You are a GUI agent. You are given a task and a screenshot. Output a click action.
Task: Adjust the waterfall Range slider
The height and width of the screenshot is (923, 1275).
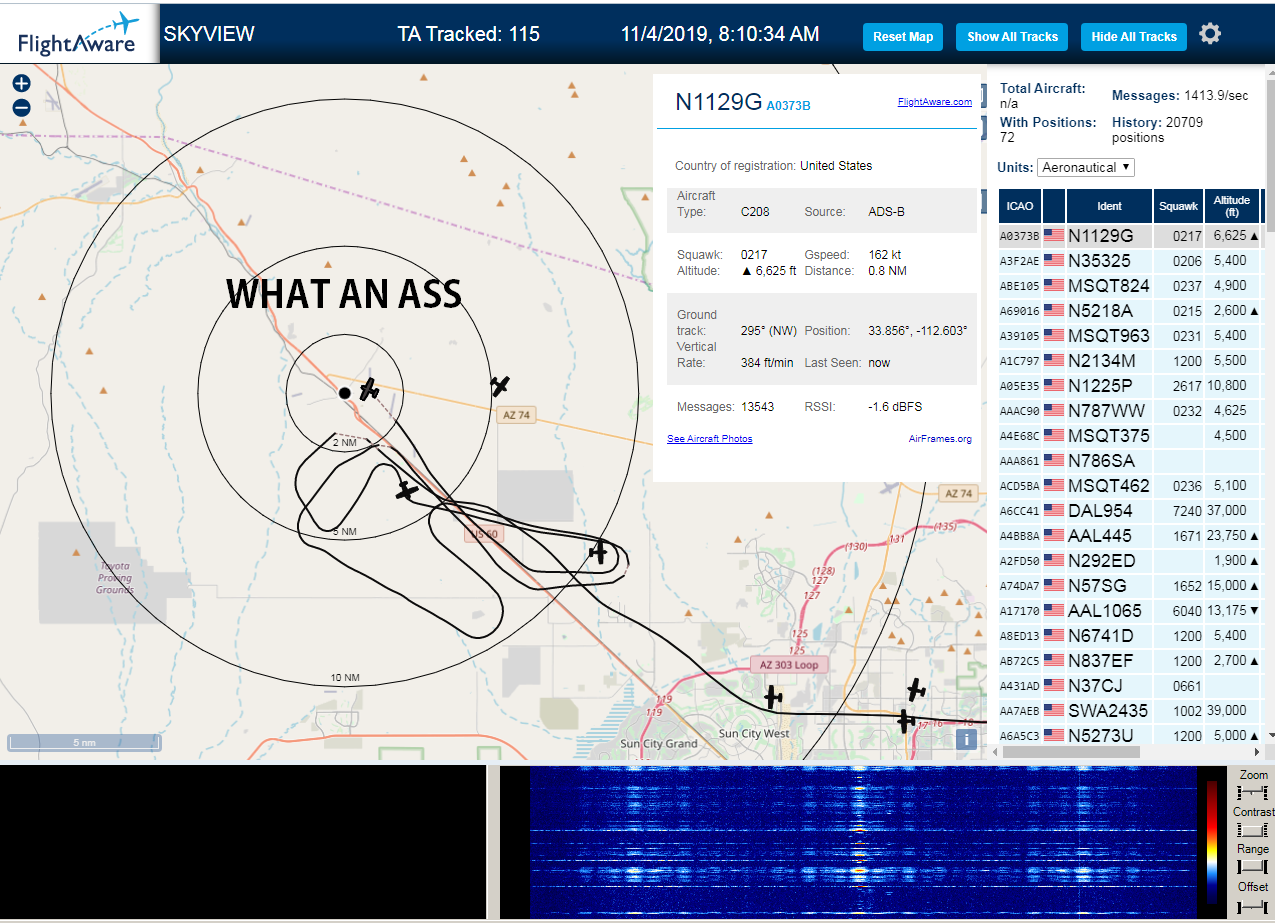[1253, 867]
